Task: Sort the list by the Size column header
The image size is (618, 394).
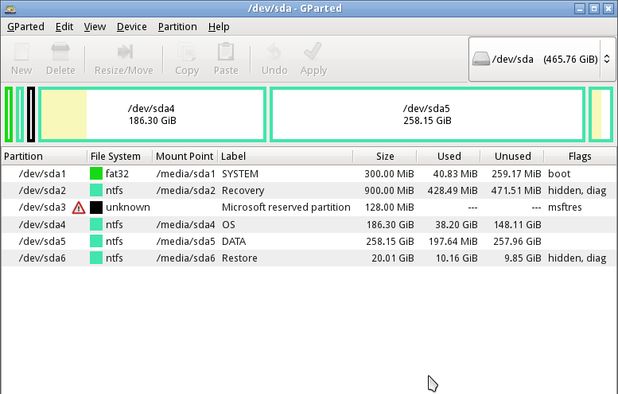Action: click(x=385, y=156)
